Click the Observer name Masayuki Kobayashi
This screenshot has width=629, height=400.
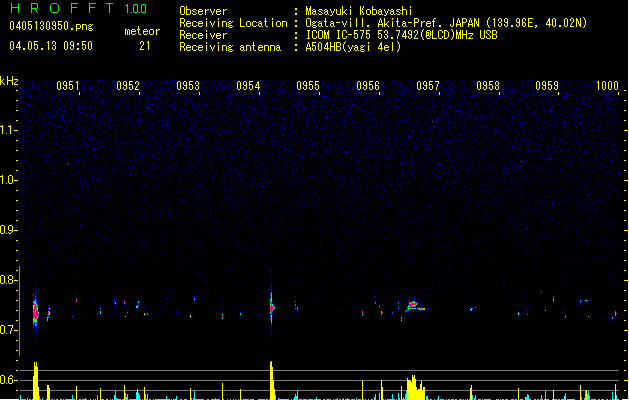coord(359,11)
